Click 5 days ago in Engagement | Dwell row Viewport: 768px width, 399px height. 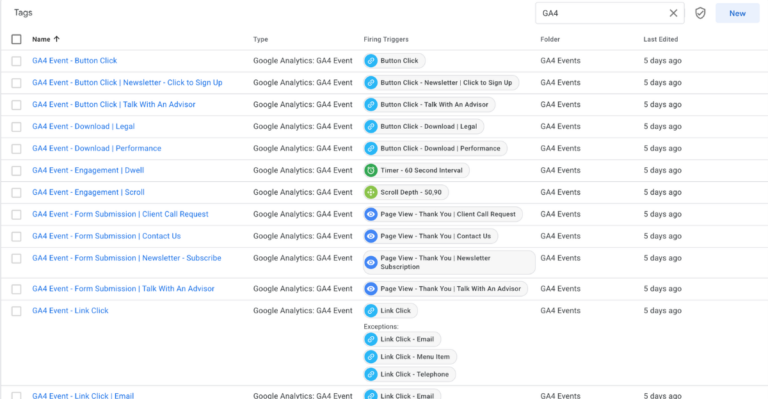662,170
